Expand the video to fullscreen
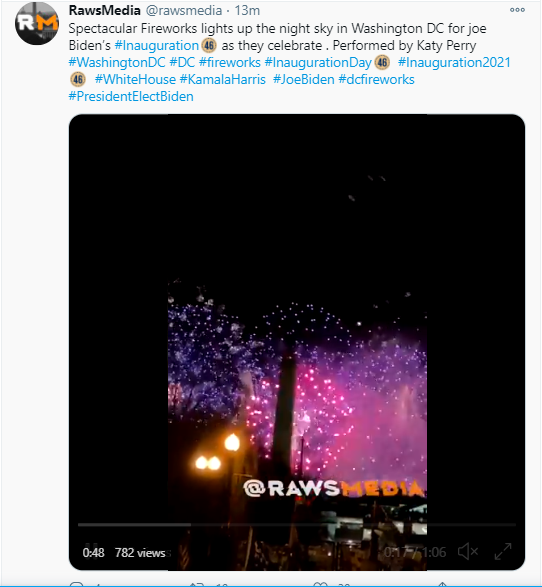This screenshot has width=542, height=587. 503,551
